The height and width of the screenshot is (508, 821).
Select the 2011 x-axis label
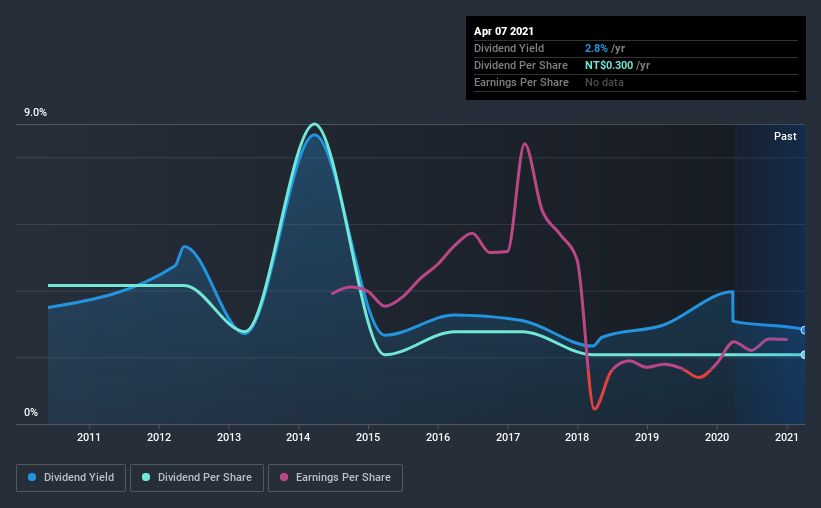[89, 437]
